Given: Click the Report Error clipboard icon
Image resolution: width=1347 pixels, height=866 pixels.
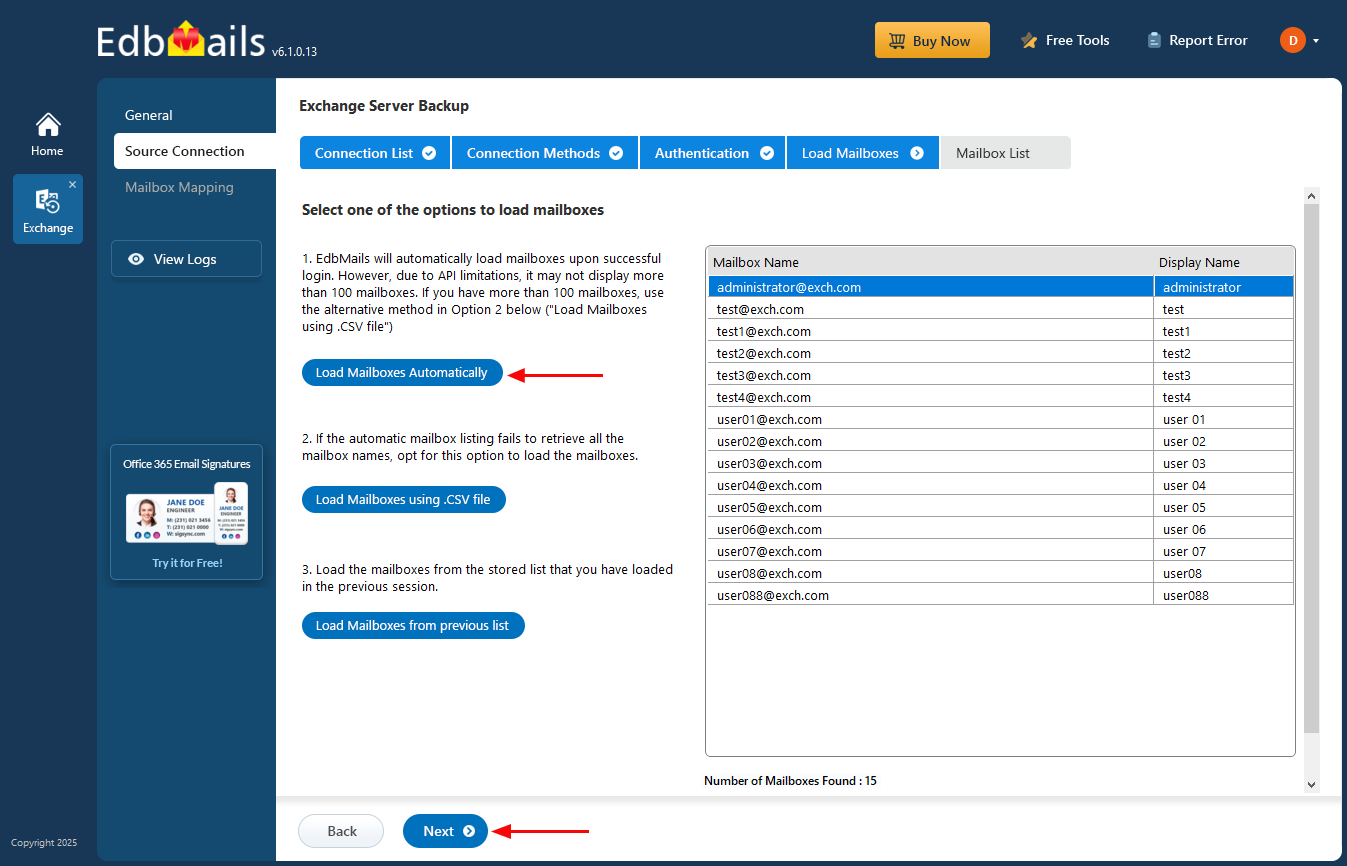Looking at the screenshot, I should click(1154, 41).
